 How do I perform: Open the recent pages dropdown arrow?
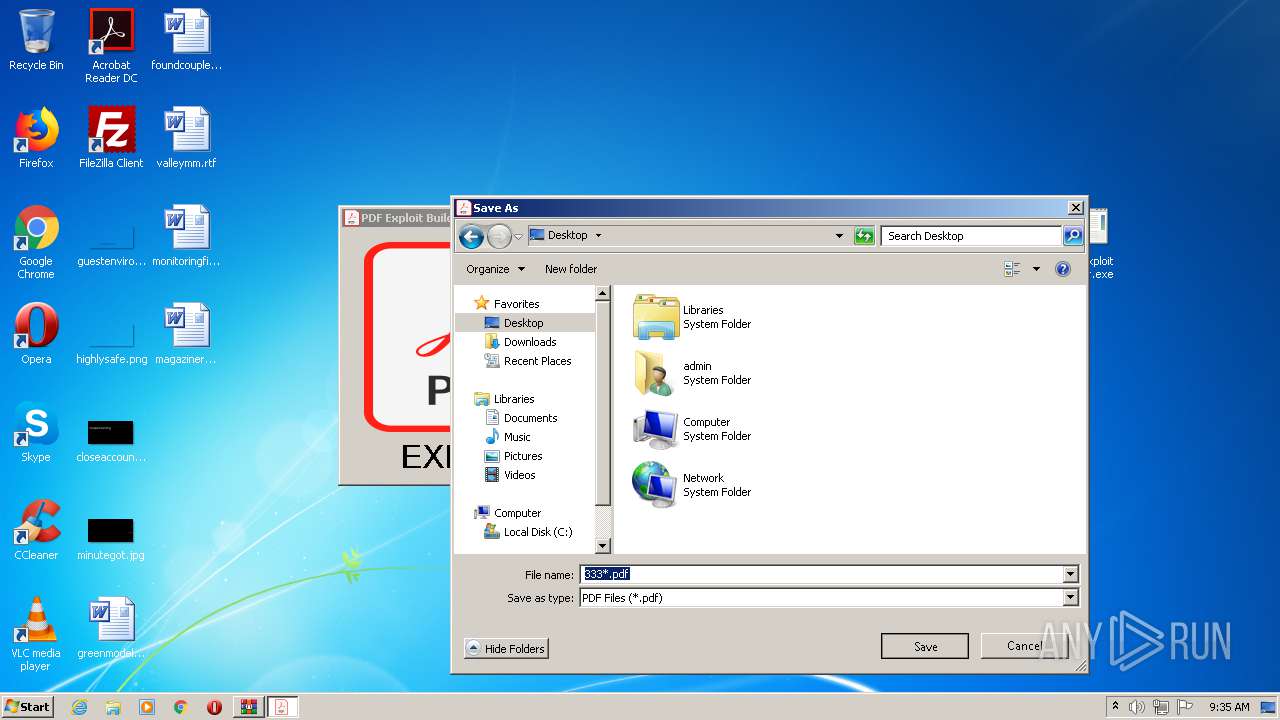(x=518, y=237)
